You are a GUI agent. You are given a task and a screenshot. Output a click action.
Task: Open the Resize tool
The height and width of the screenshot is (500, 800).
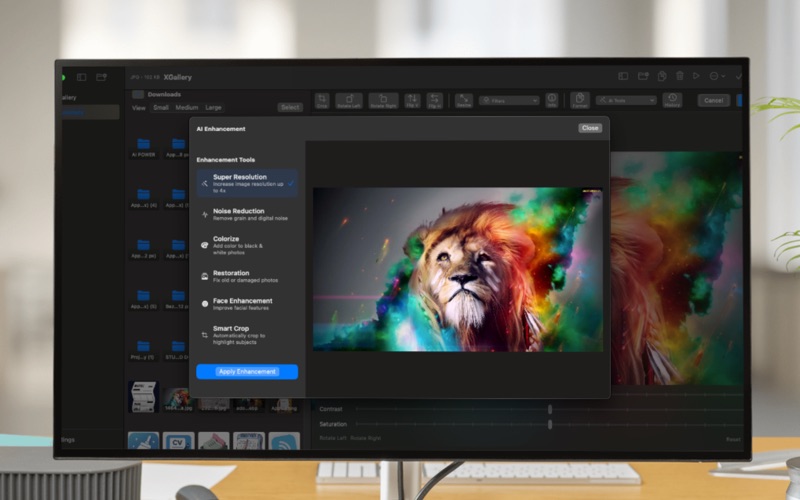pos(464,101)
